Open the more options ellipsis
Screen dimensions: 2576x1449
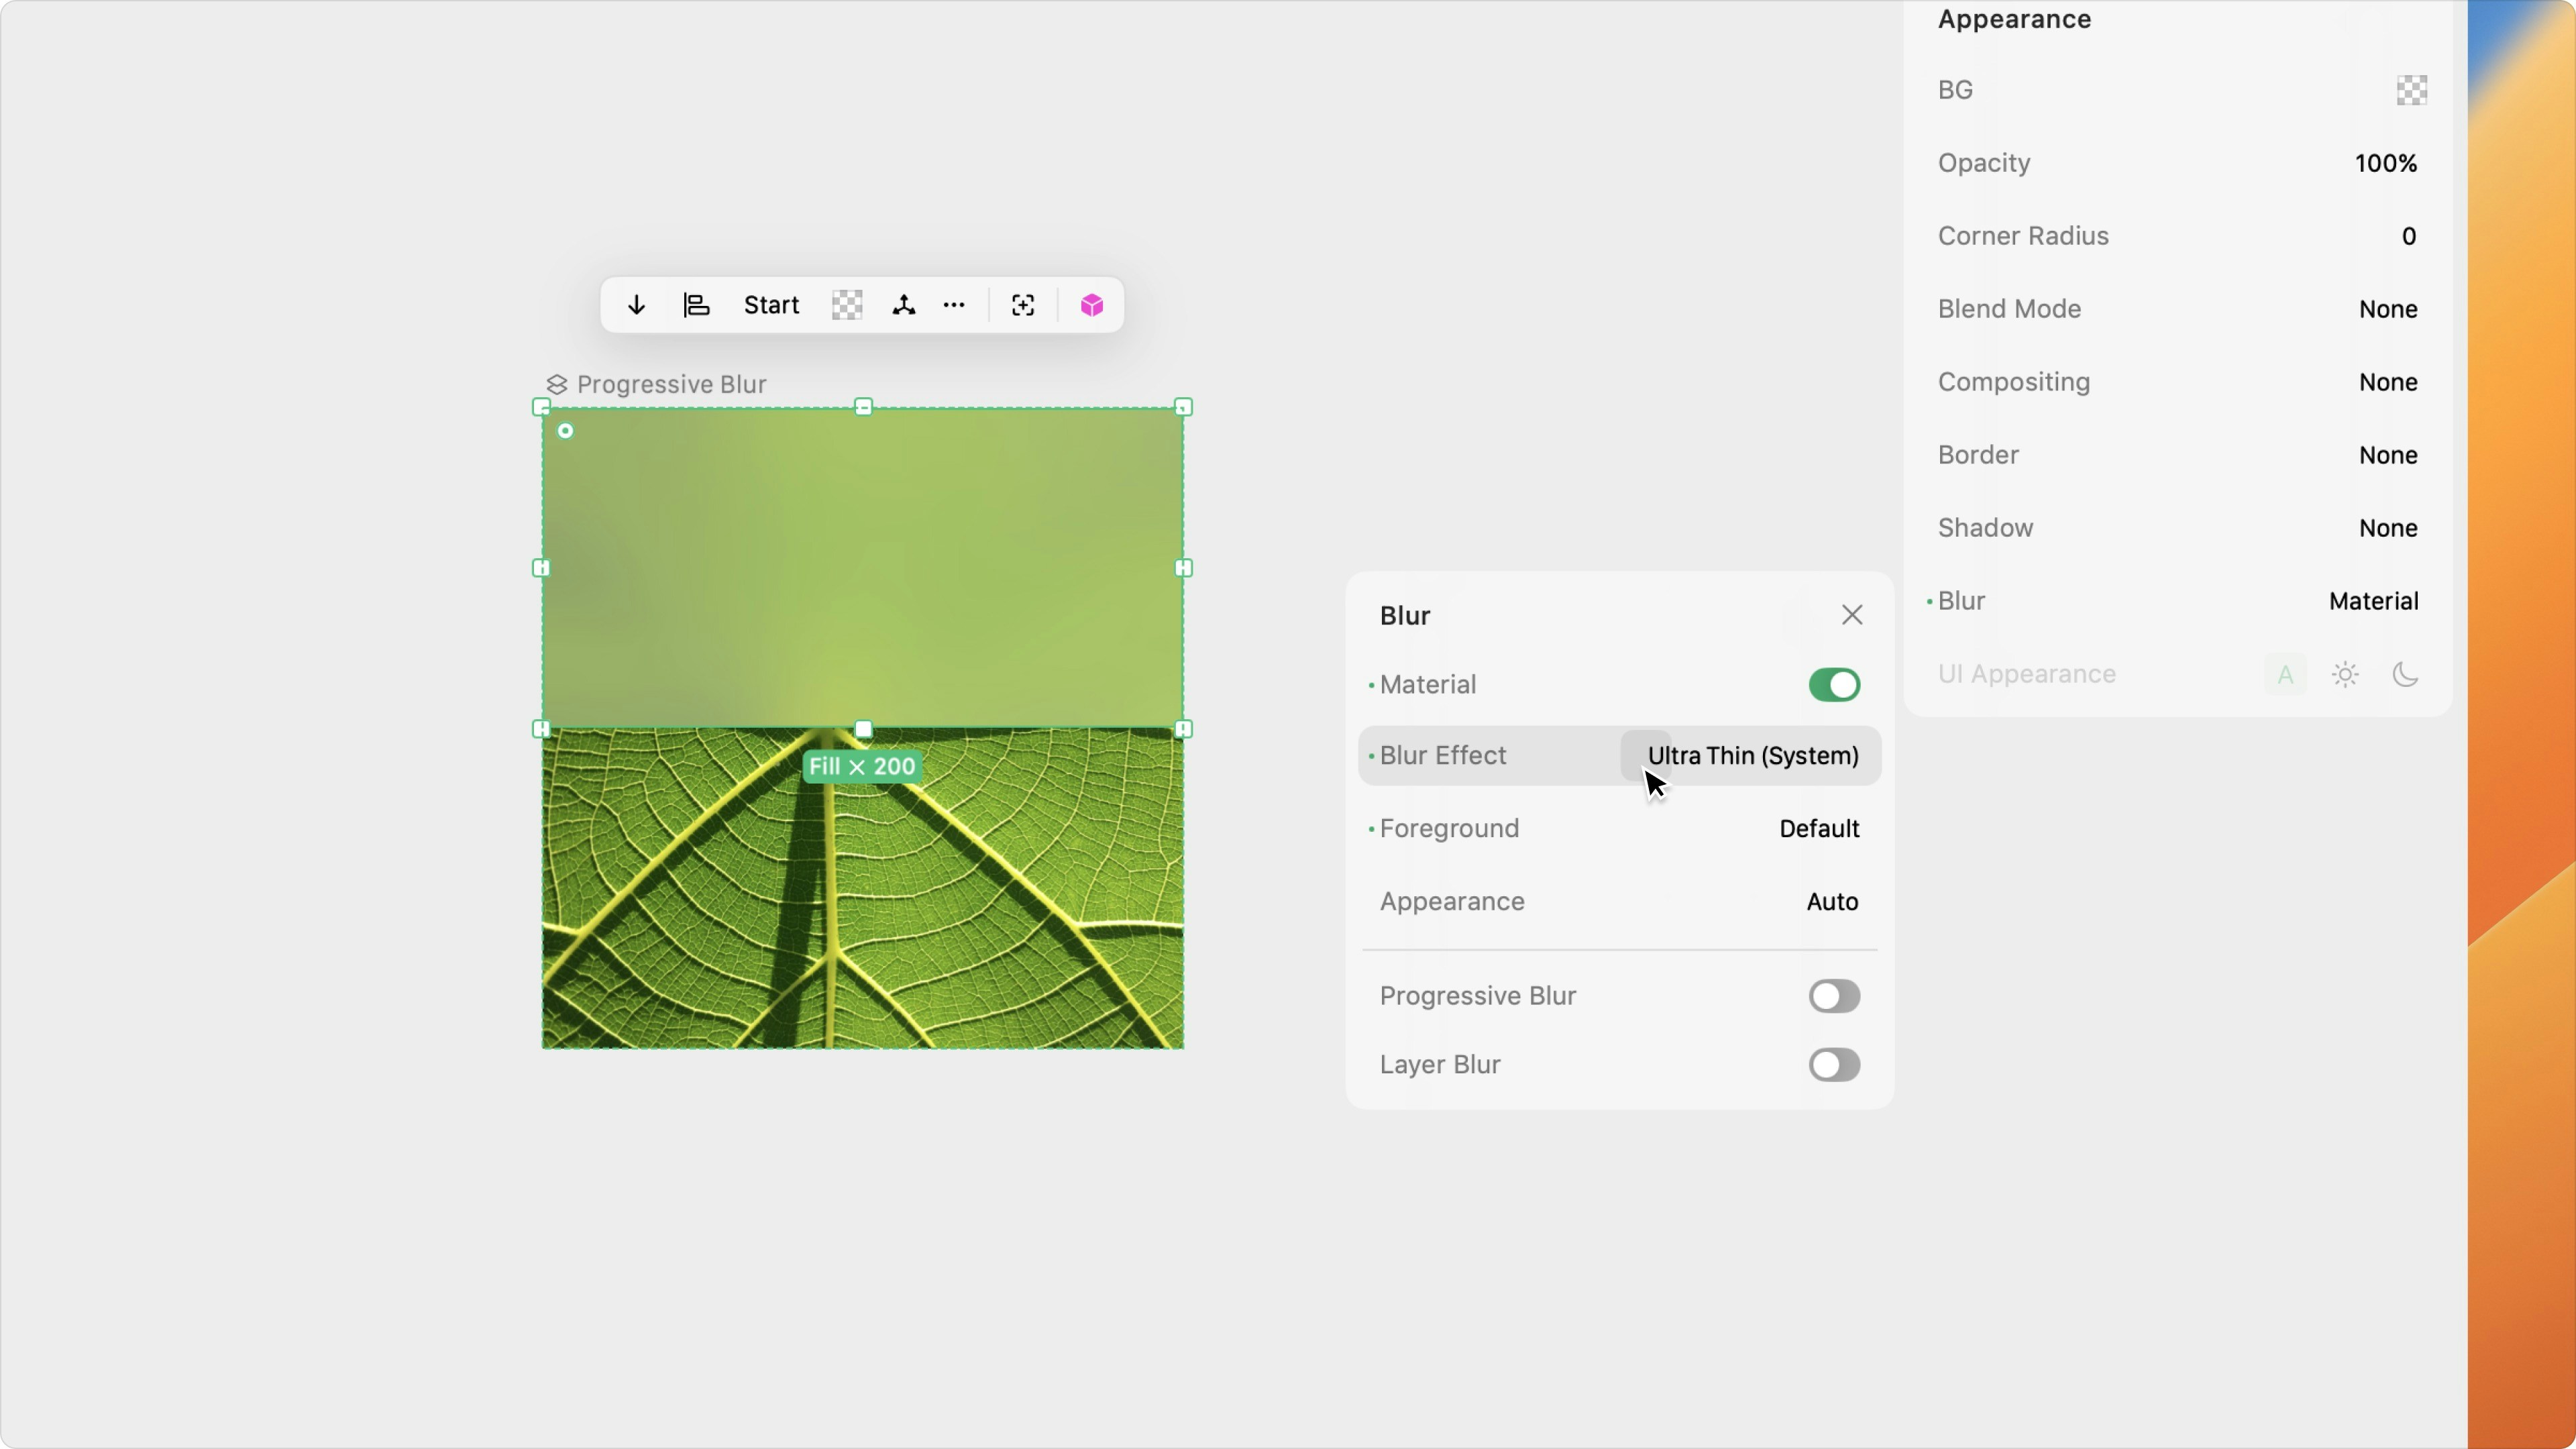pyautogui.click(x=954, y=305)
